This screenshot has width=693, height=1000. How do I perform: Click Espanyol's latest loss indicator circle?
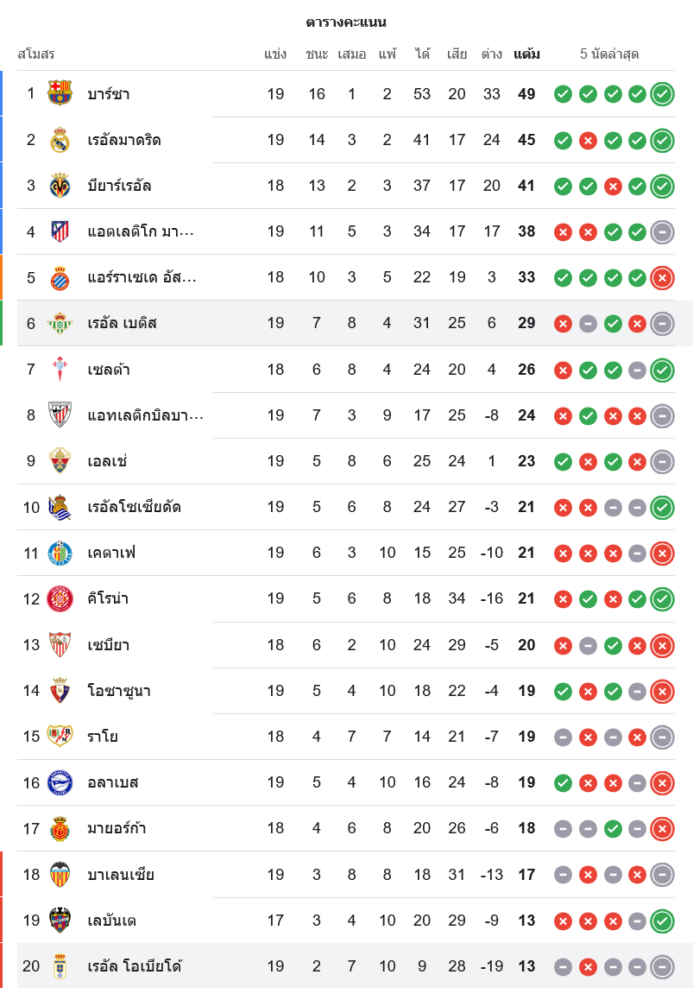pos(661,278)
